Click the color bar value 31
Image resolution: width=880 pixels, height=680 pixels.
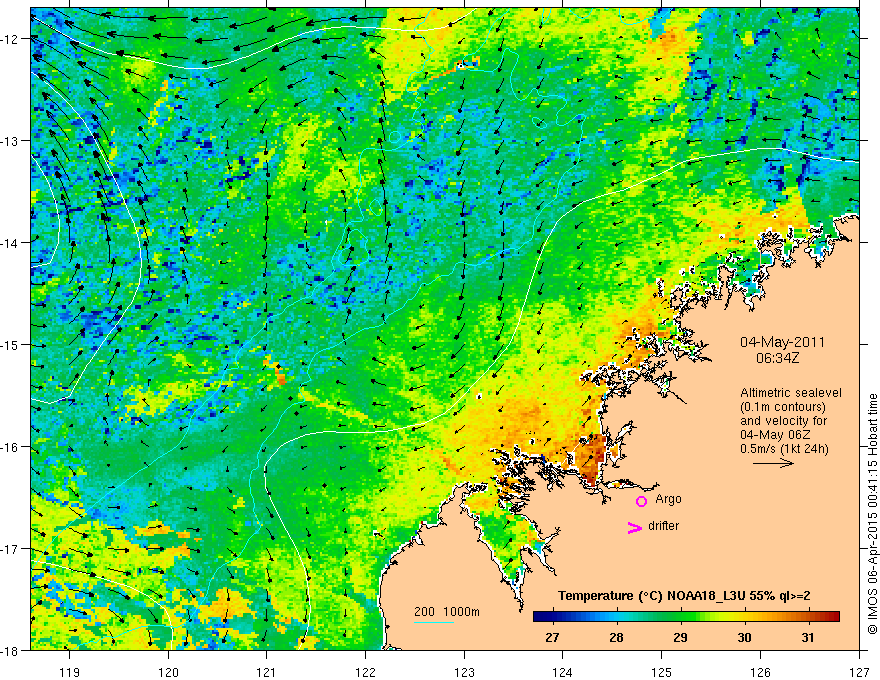point(808,637)
